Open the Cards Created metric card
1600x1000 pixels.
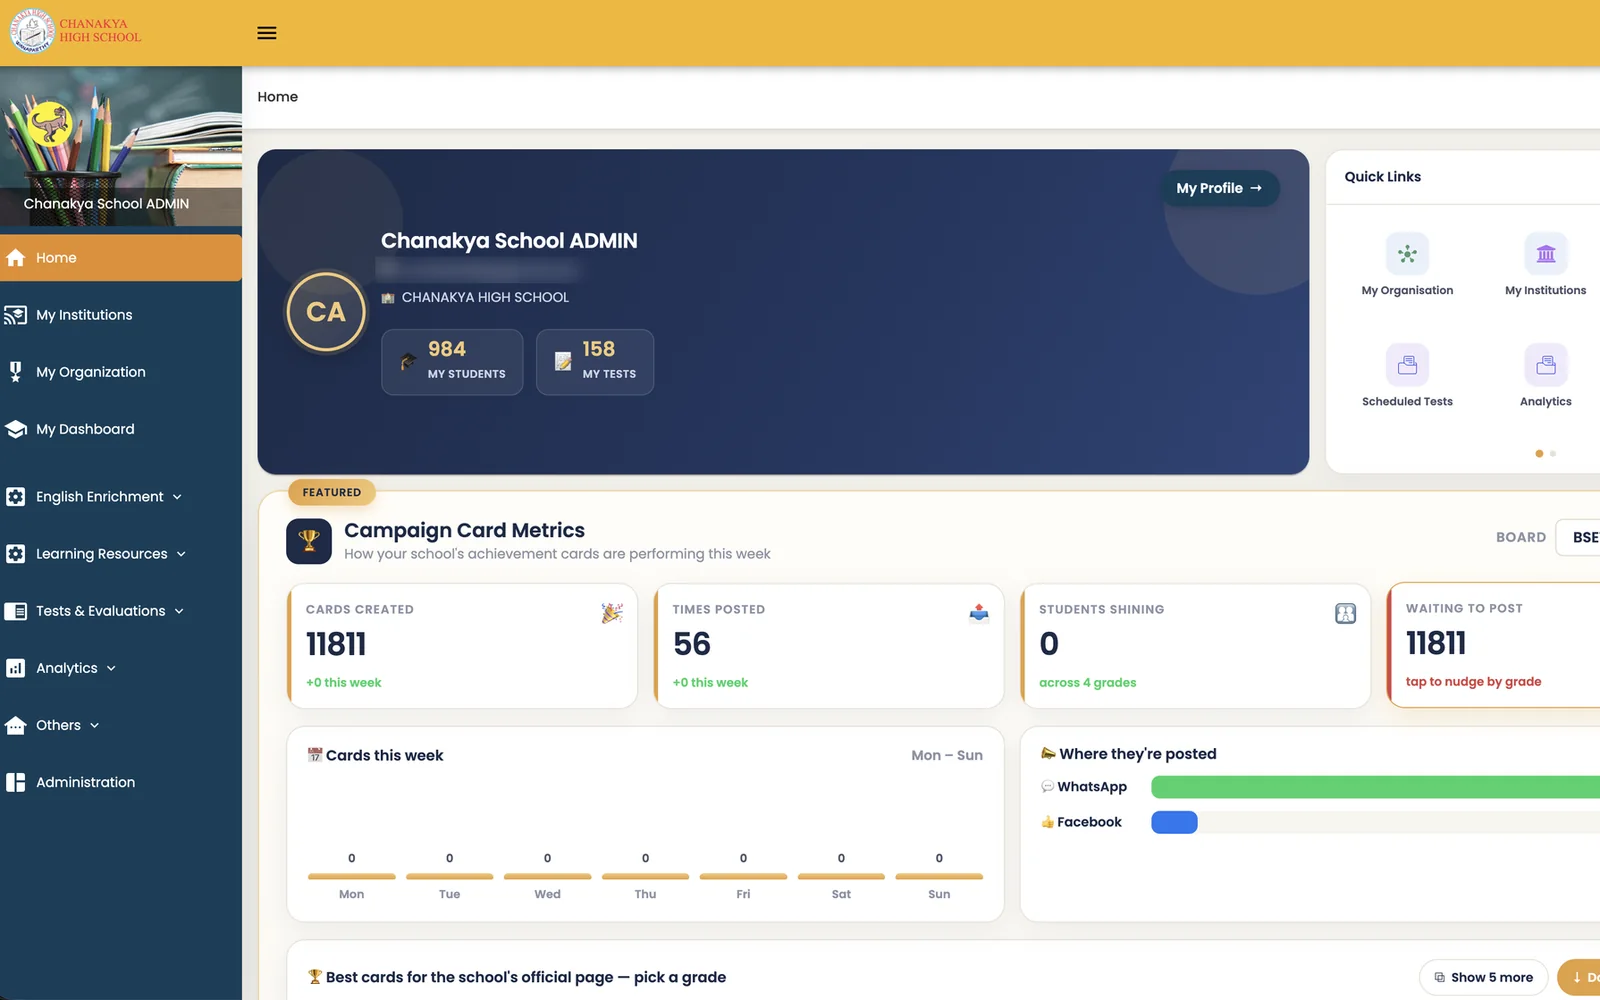tap(462, 646)
